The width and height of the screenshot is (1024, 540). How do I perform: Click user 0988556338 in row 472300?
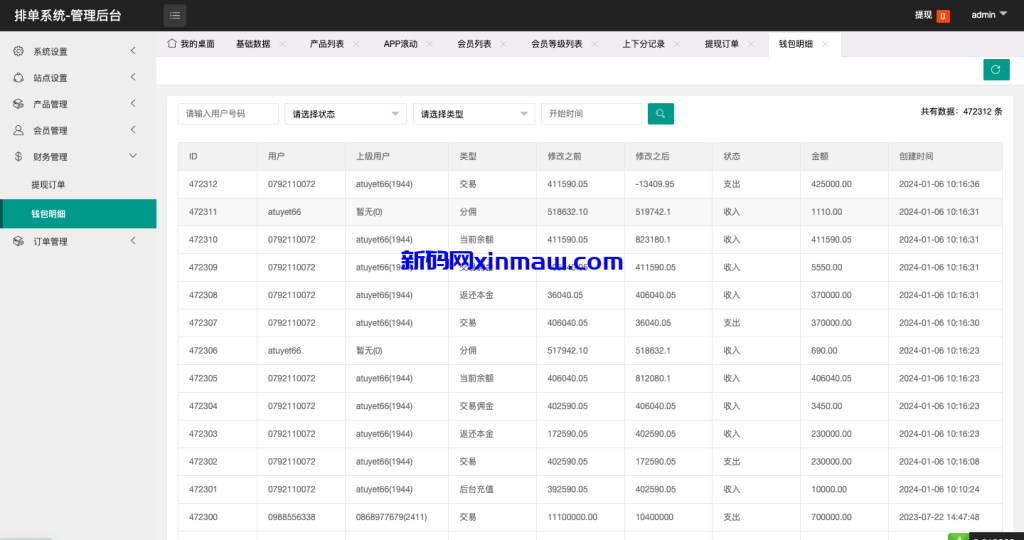(x=291, y=517)
